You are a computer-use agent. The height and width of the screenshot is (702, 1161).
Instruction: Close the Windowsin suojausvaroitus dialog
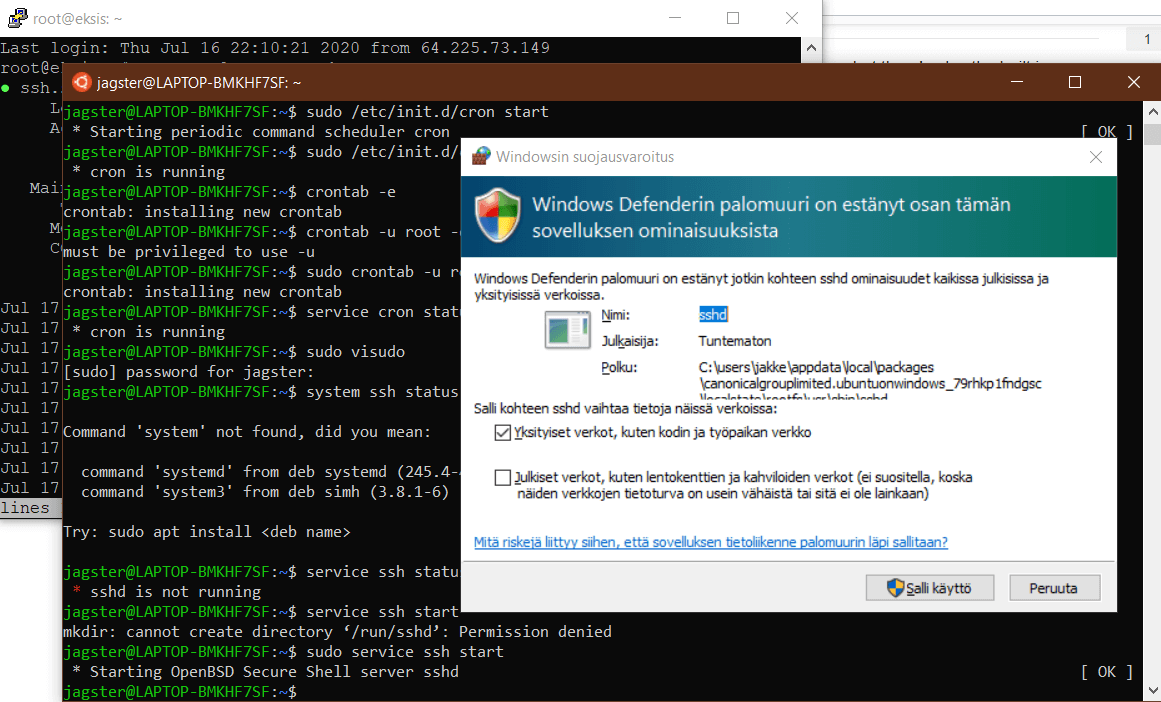click(x=1095, y=157)
